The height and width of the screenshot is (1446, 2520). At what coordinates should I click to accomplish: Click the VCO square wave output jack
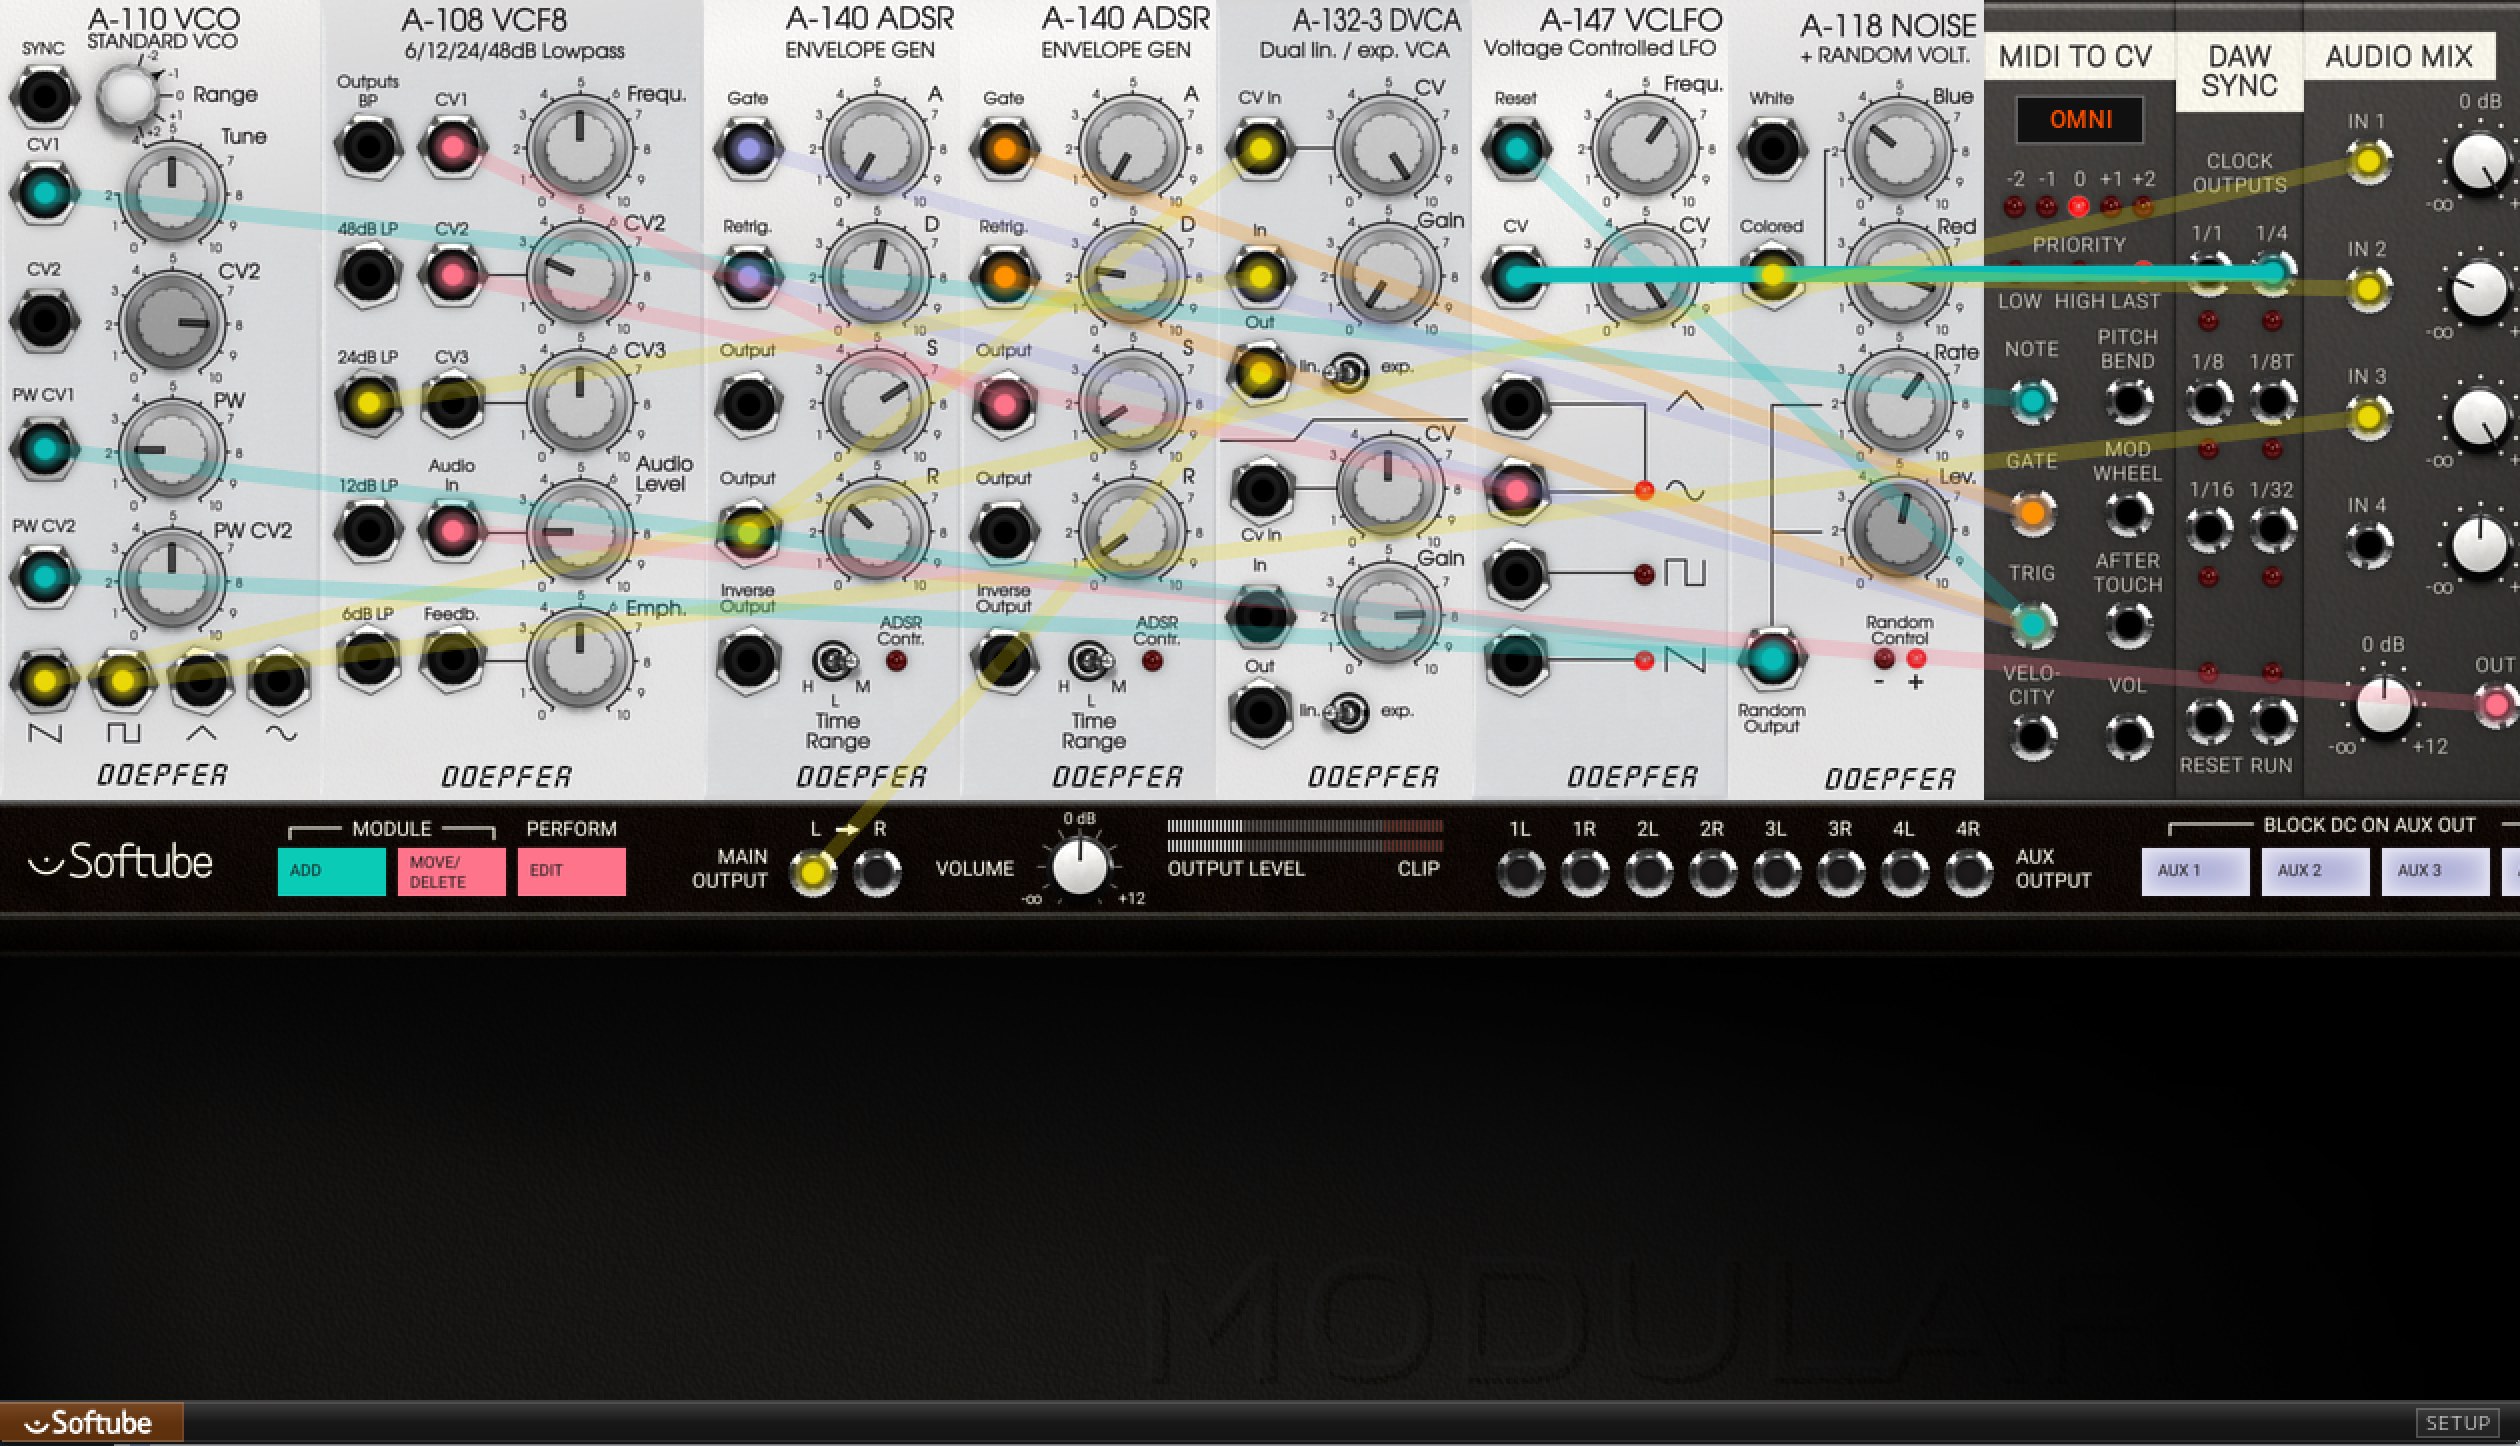click(122, 681)
